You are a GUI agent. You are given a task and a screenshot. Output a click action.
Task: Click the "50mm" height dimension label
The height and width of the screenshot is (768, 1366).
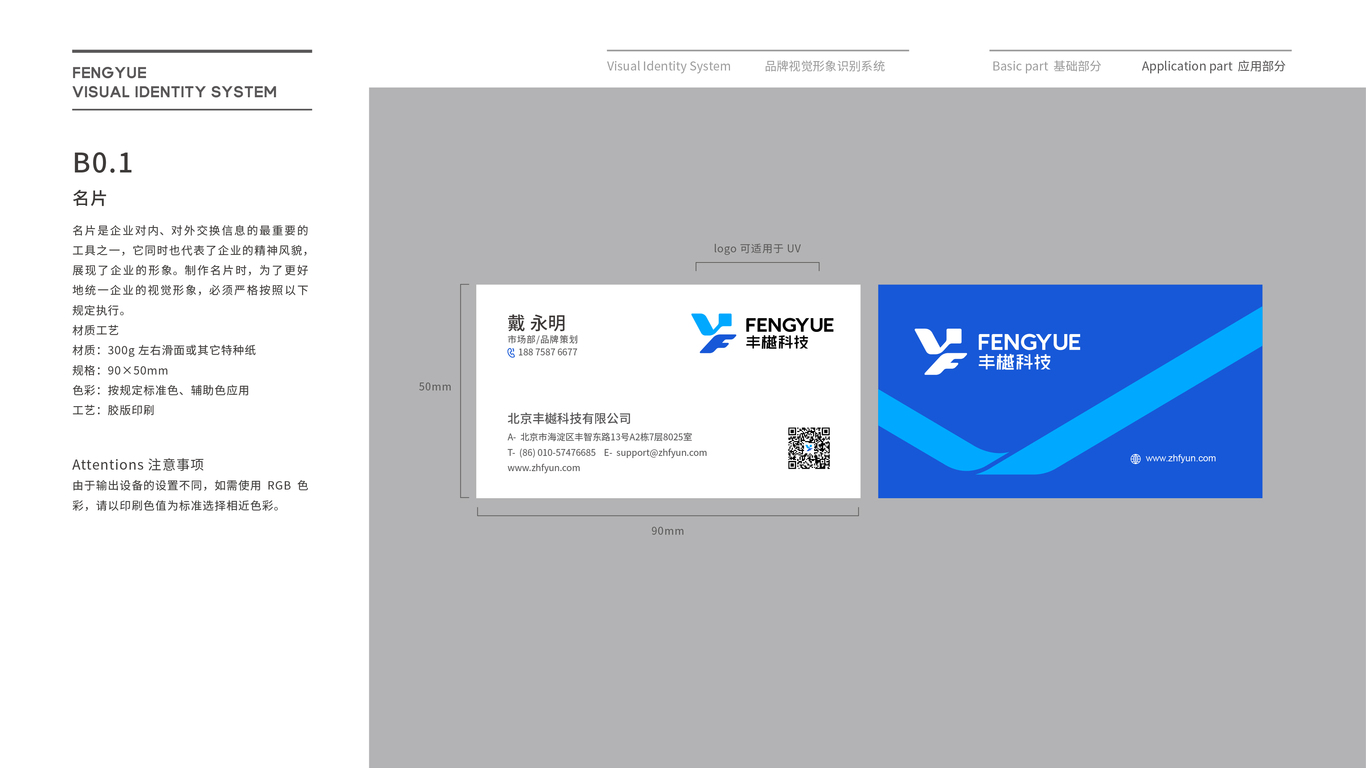pyautogui.click(x=435, y=387)
